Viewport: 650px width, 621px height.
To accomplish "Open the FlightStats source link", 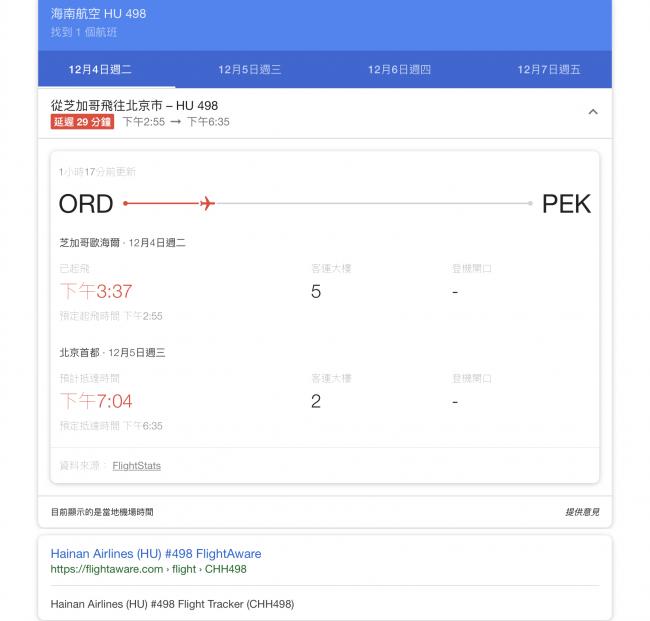I will tap(136, 466).
